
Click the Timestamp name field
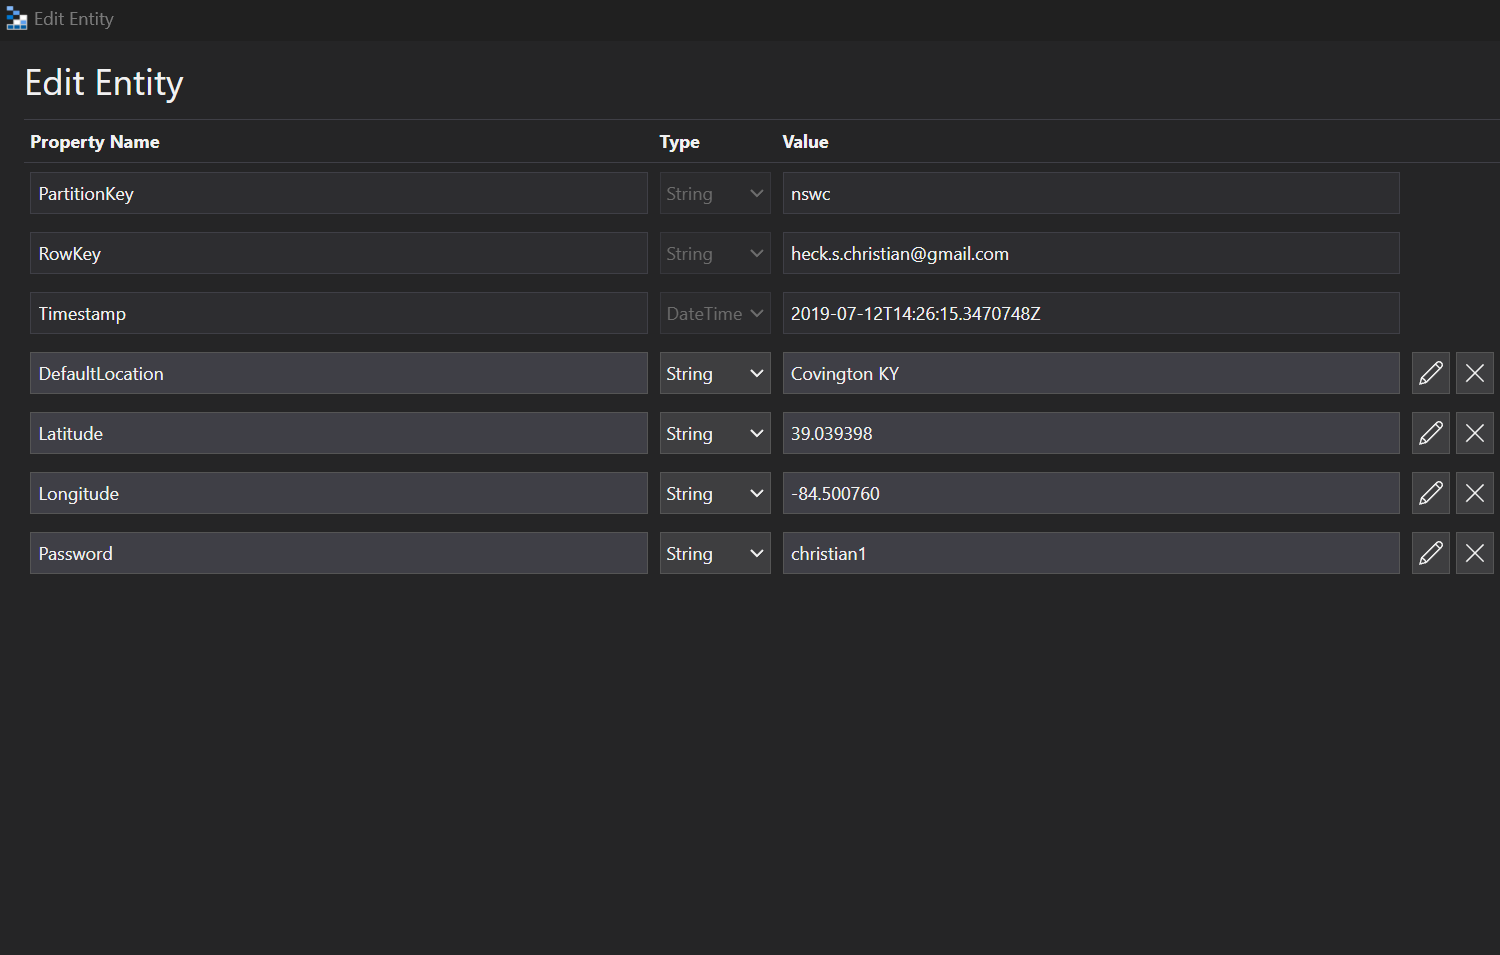coord(339,313)
